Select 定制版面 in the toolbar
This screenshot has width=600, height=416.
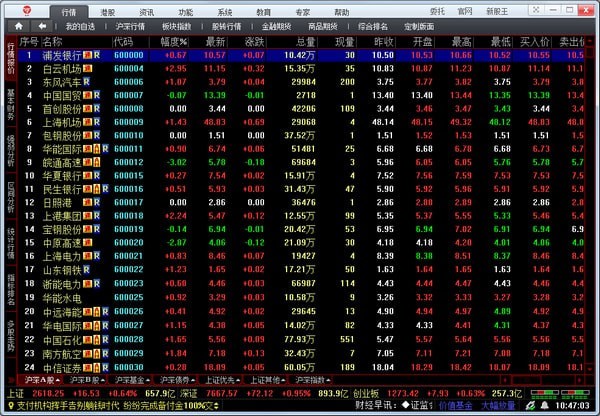click(419, 26)
